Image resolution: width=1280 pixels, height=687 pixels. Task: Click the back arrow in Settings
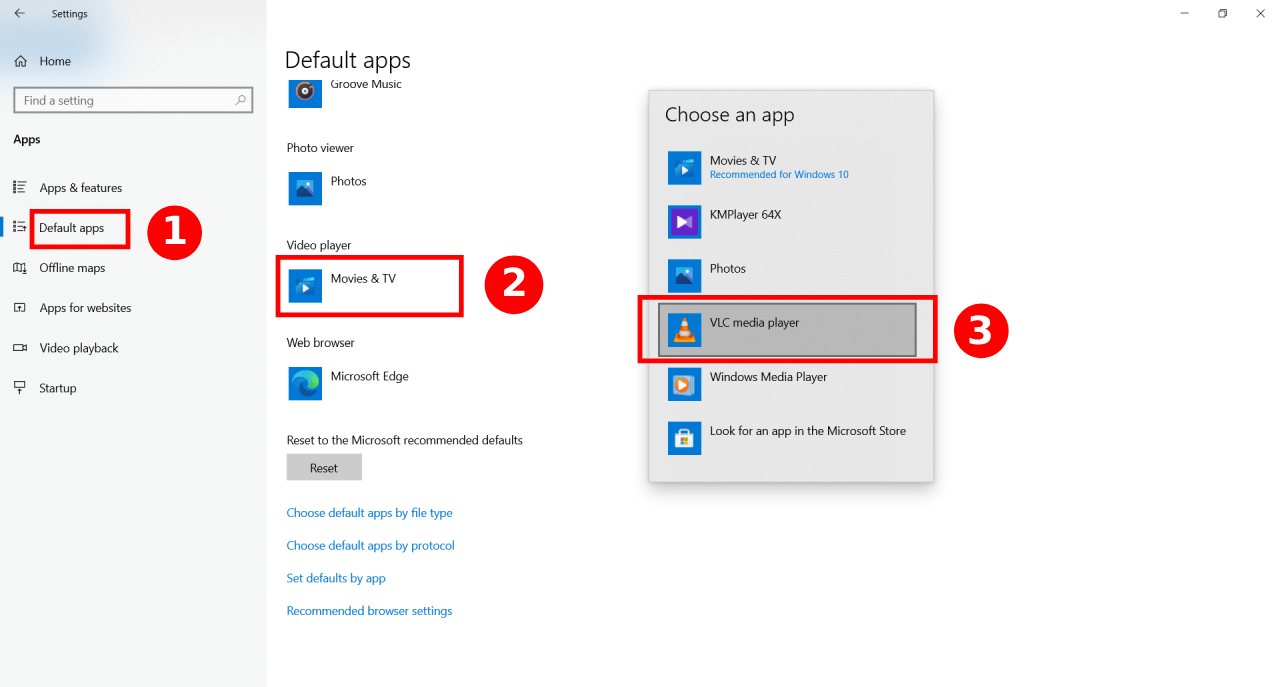pyautogui.click(x=20, y=14)
